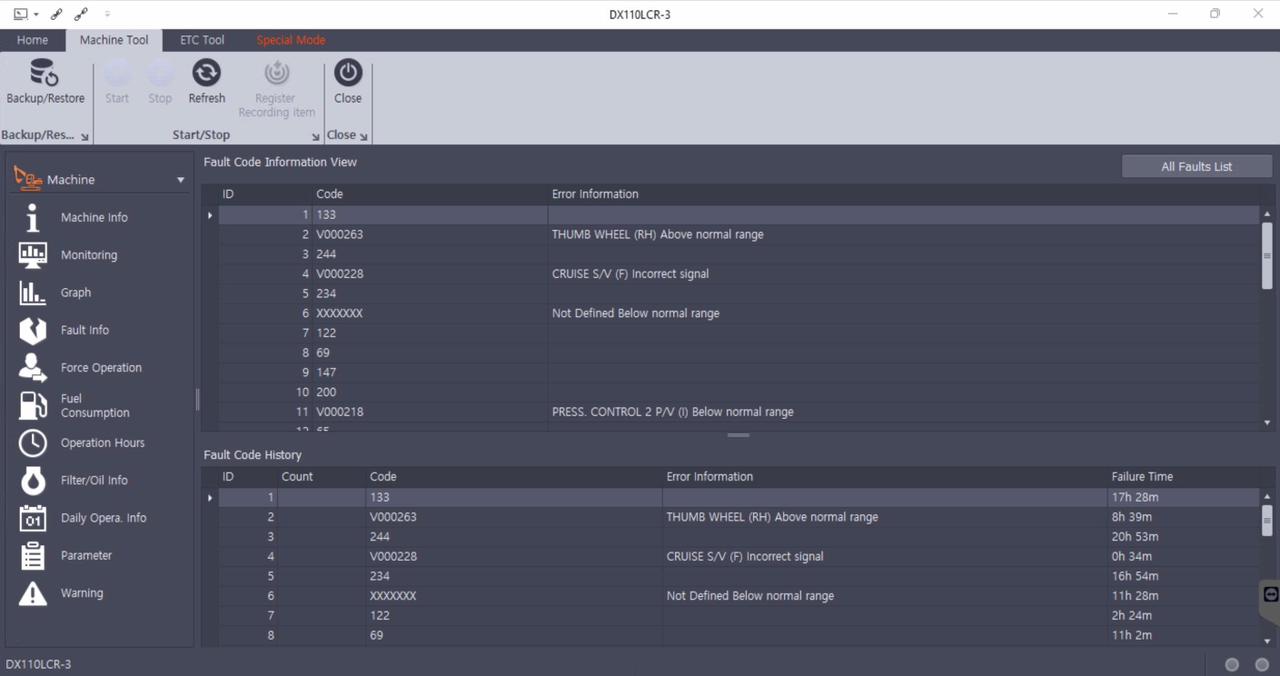Open Force Operation in sidebar
Viewport: 1280px width, 676px height.
(x=101, y=368)
